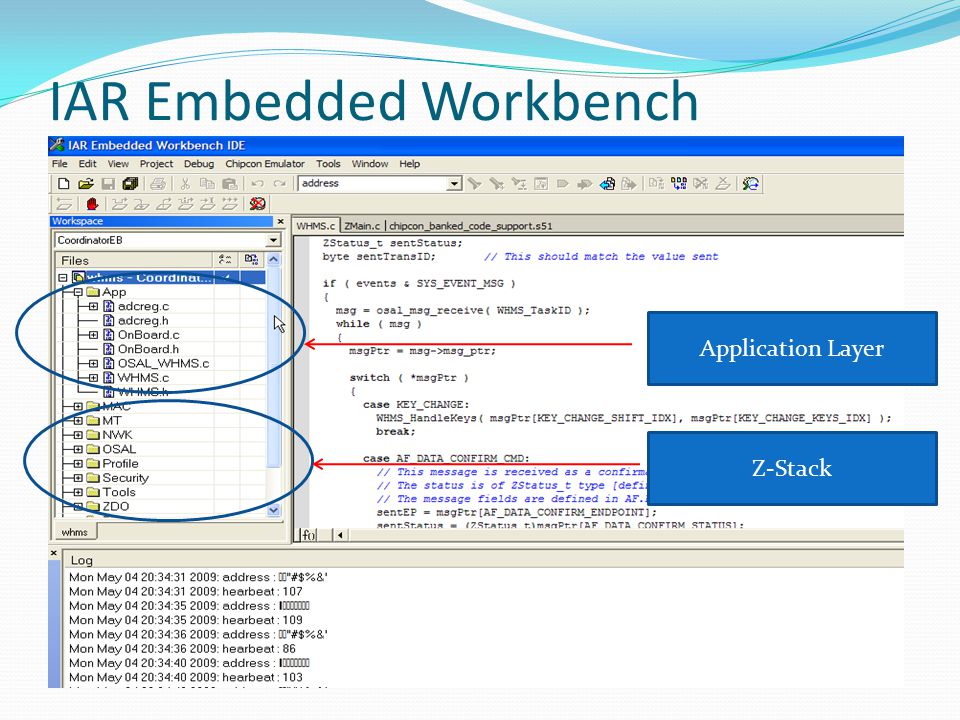Click the Step Into debug icon

141,204
